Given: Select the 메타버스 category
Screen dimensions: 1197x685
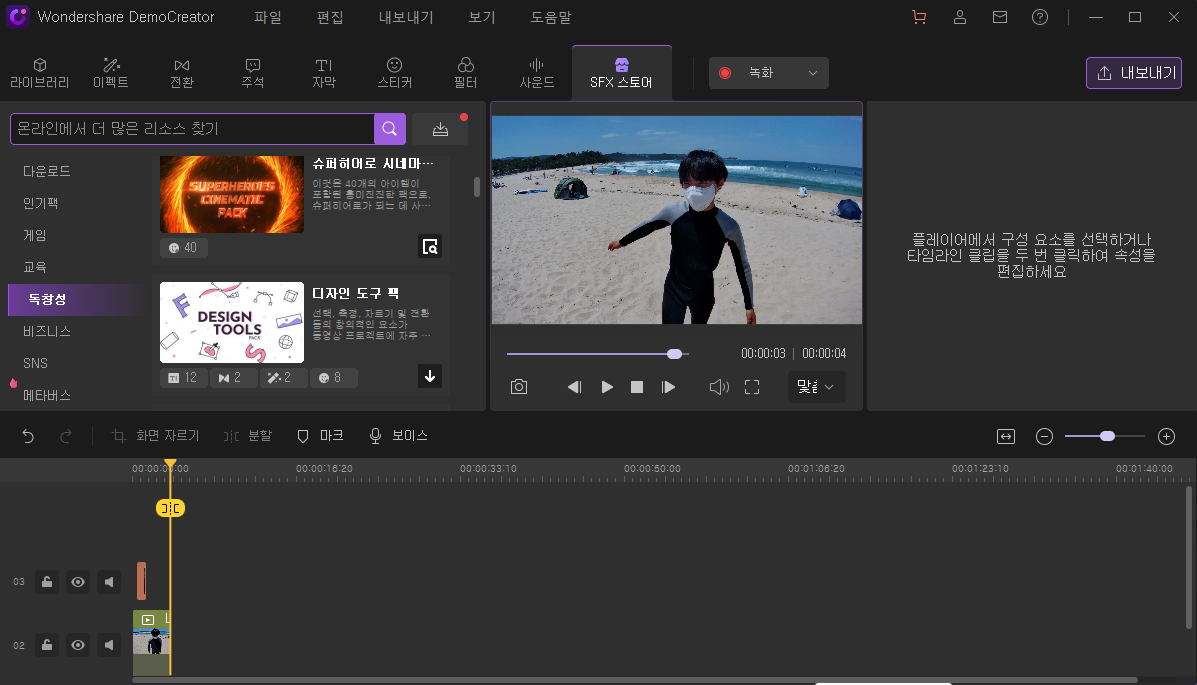Looking at the screenshot, I should (x=47, y=396).
